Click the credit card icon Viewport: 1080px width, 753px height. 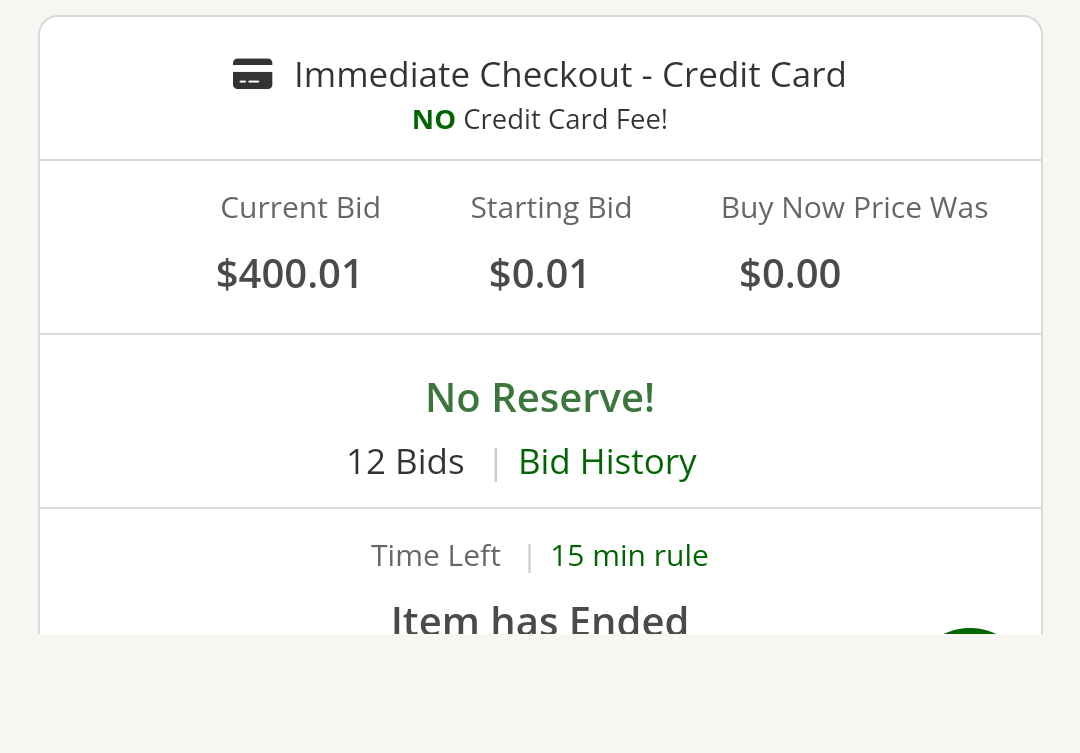pos(253,74)
